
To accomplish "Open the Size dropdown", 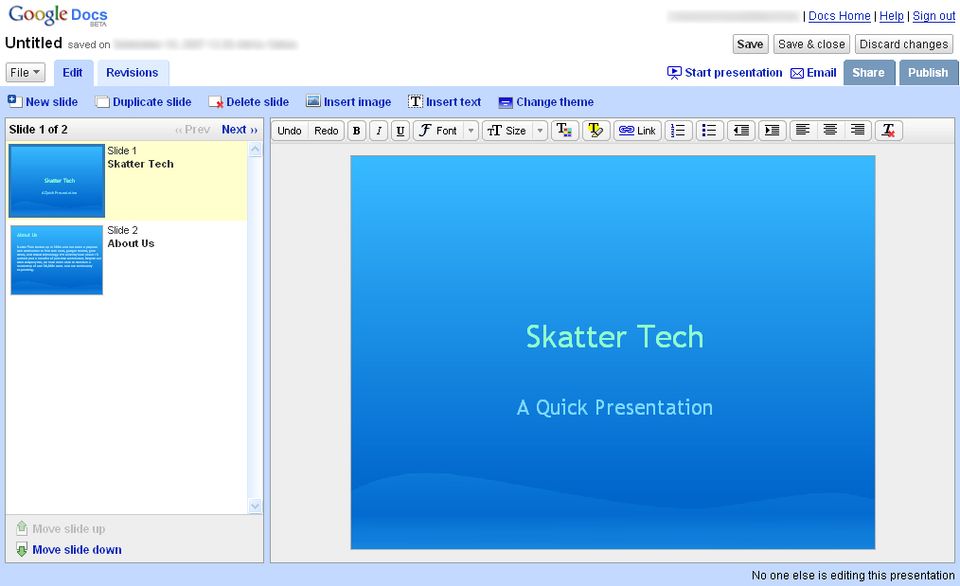I will (540, 130).
